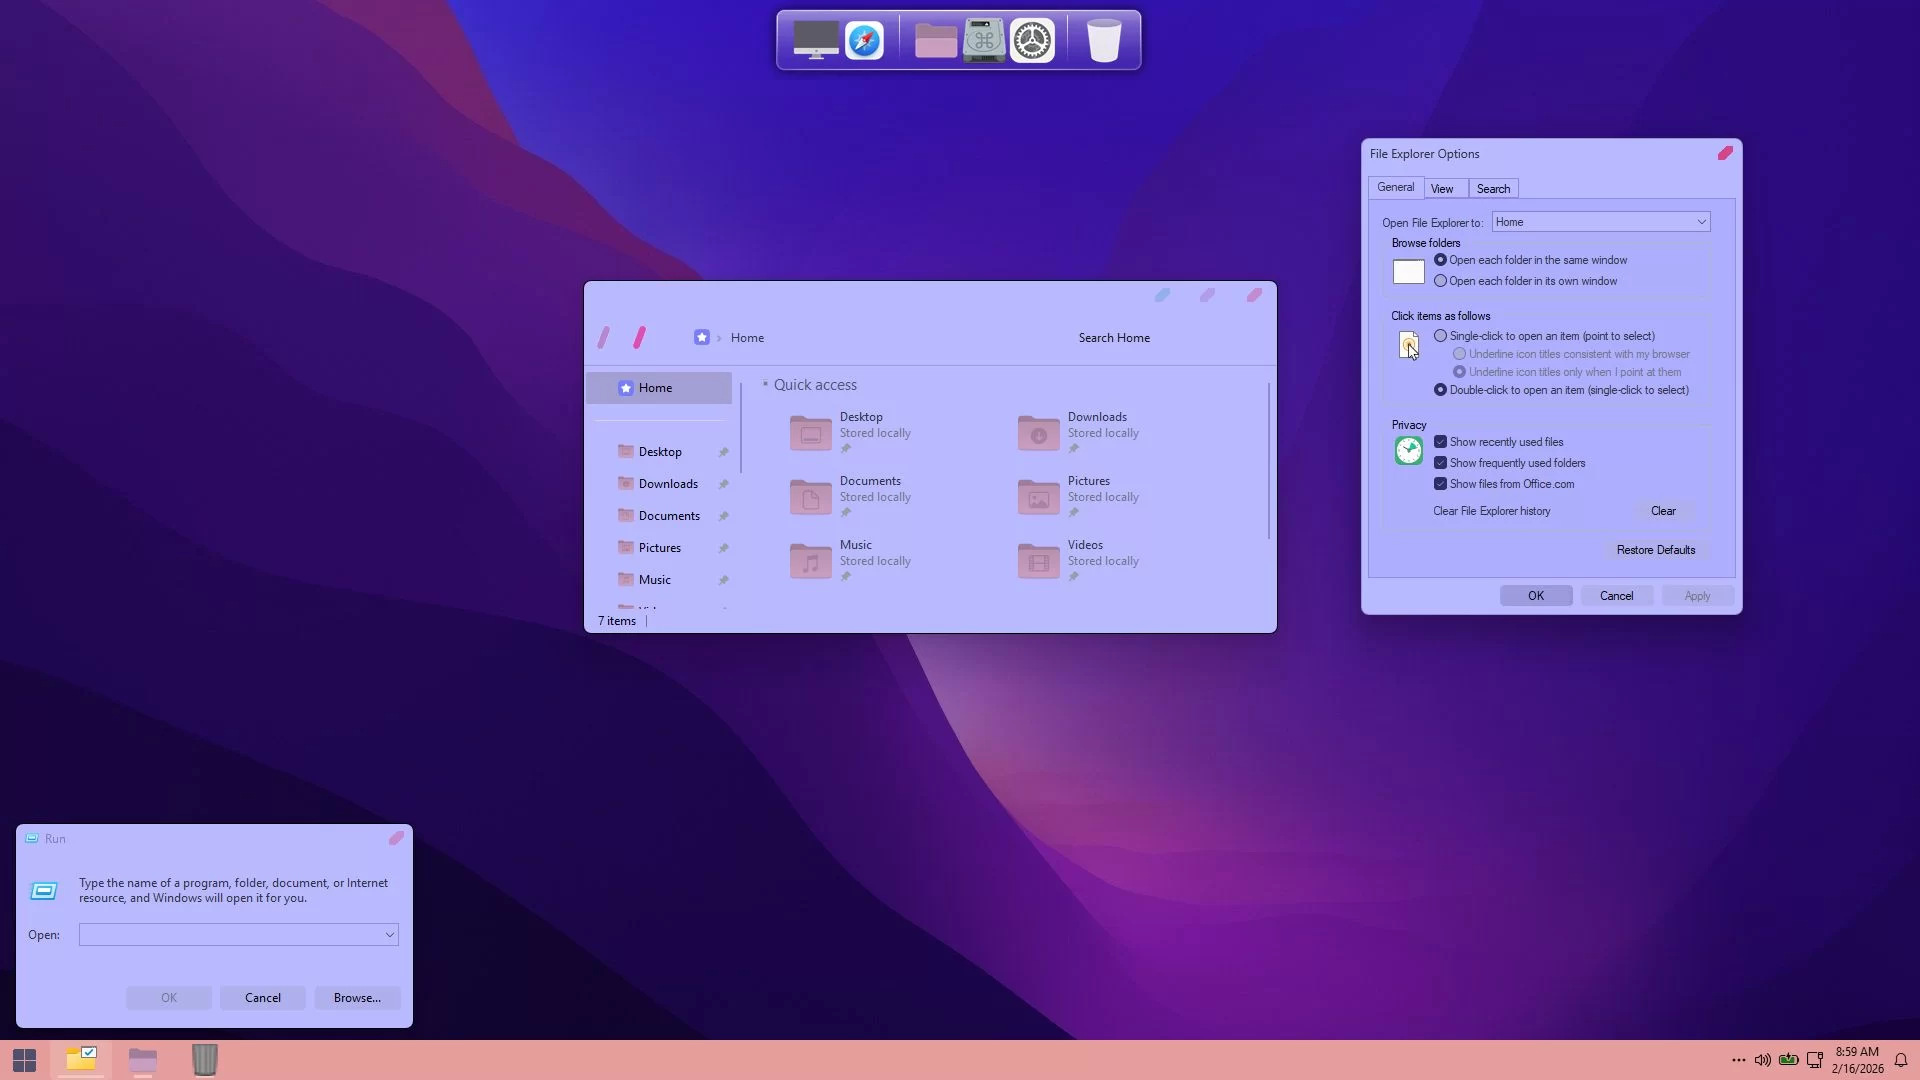Switch to the Search tab
This screenshot has width=1920, height=1080.
click(x=1493, y=189)
